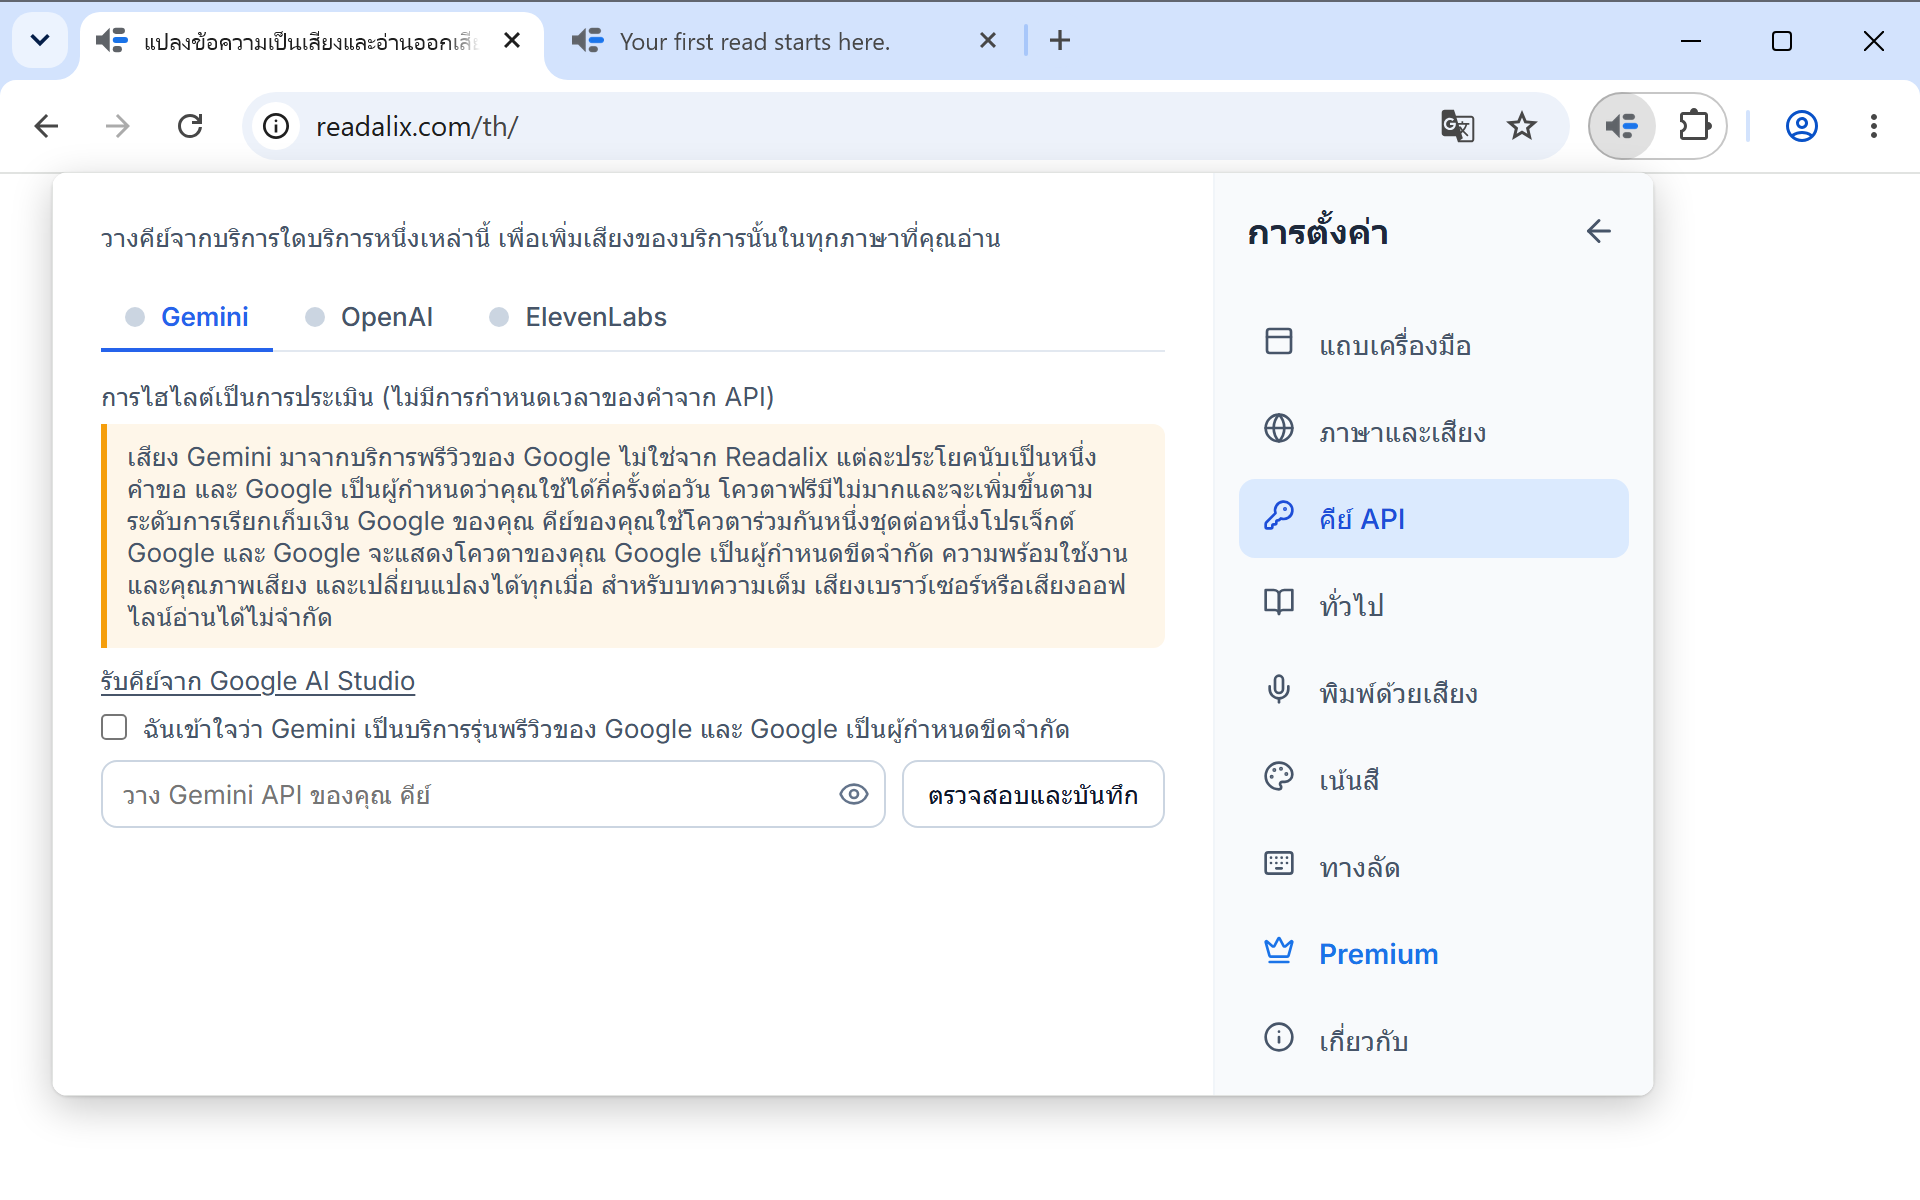This screenshot has width=1920, height=1200.
Task: Go back to the previous page
Action: pos(46,126)
